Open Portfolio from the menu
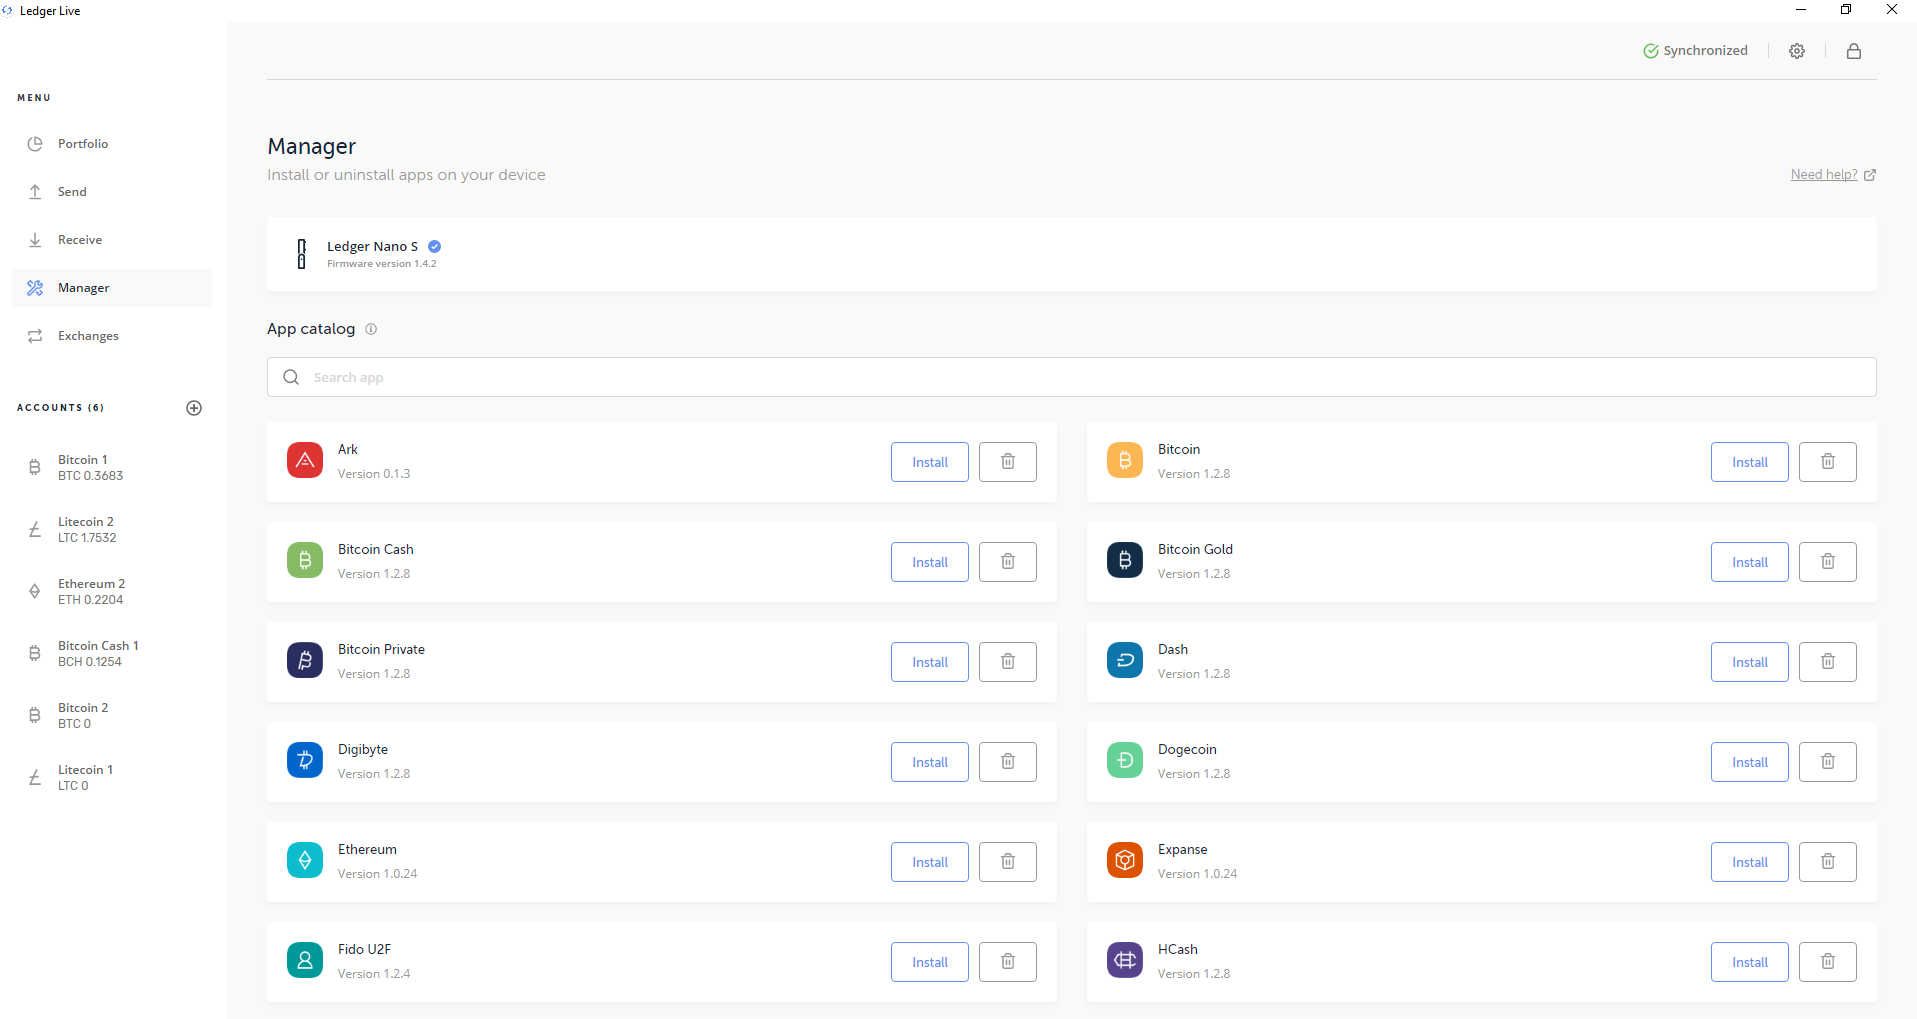 click(112, 144)
